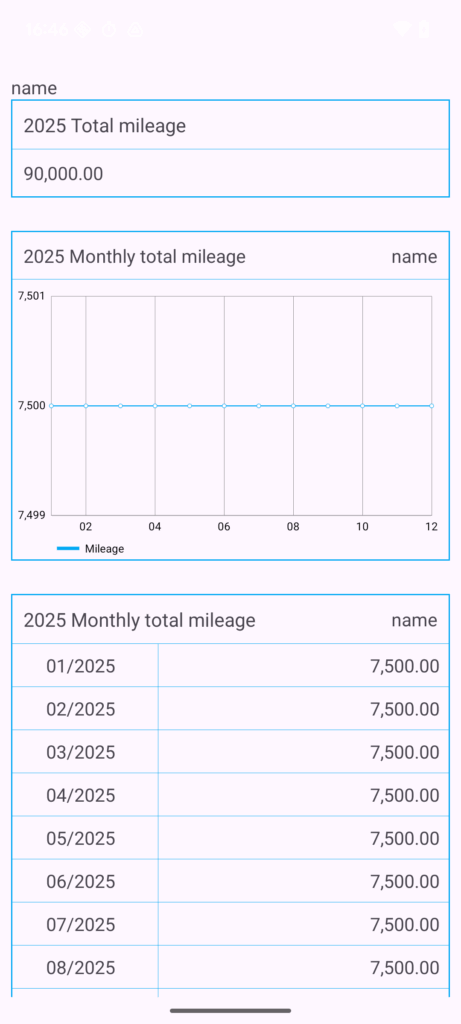Tap the 7,501 y-axis label
461x1024 pixels.
pyautogui.click(x=31, y=296)
